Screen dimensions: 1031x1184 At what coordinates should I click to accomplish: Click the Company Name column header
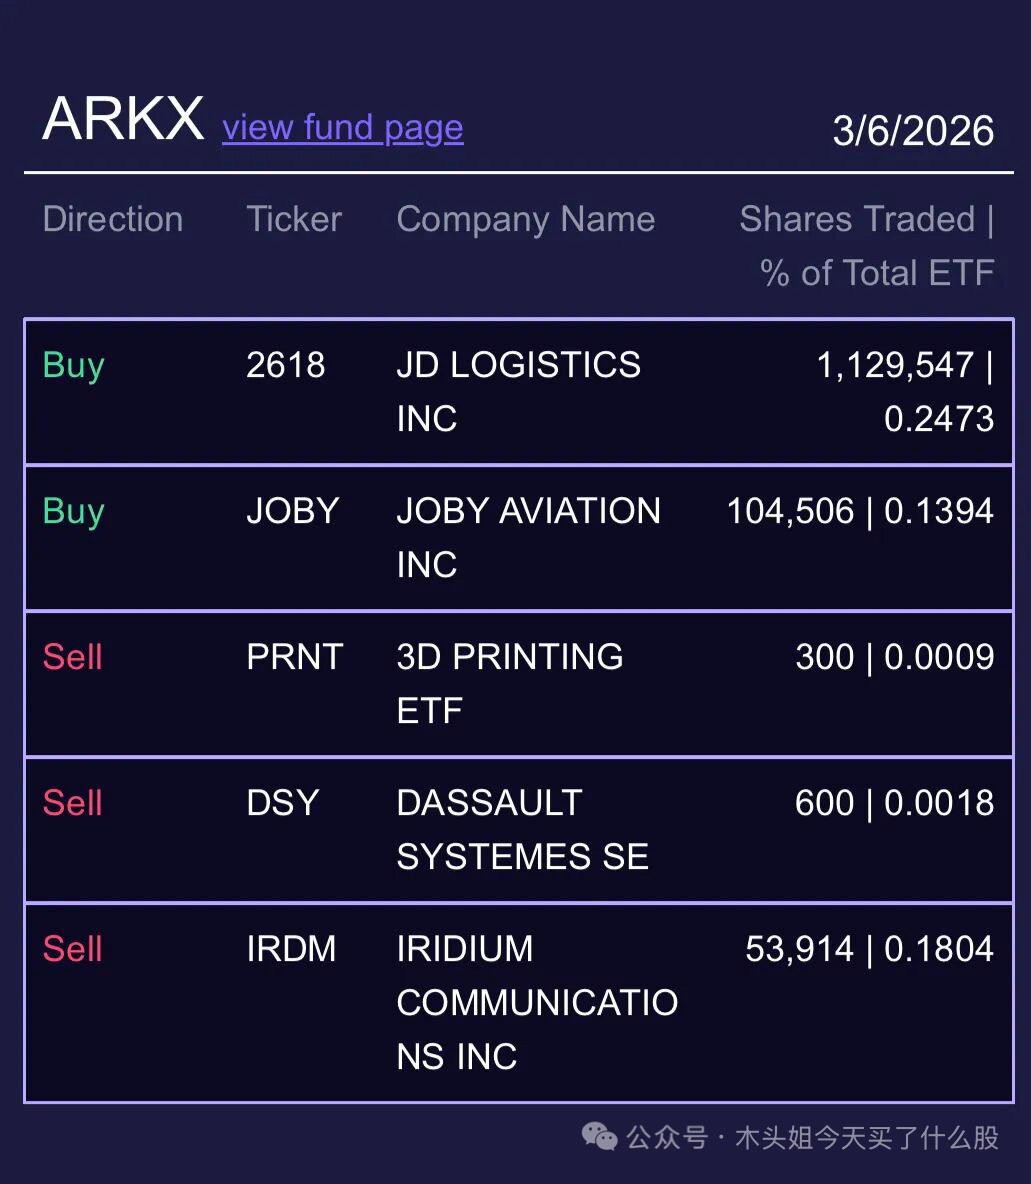(526, 220)
